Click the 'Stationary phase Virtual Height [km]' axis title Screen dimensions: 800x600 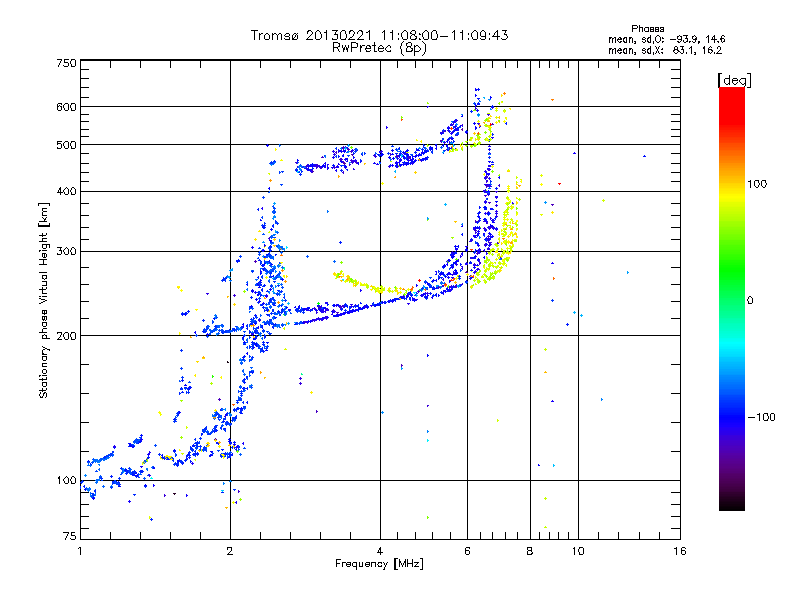44,300
